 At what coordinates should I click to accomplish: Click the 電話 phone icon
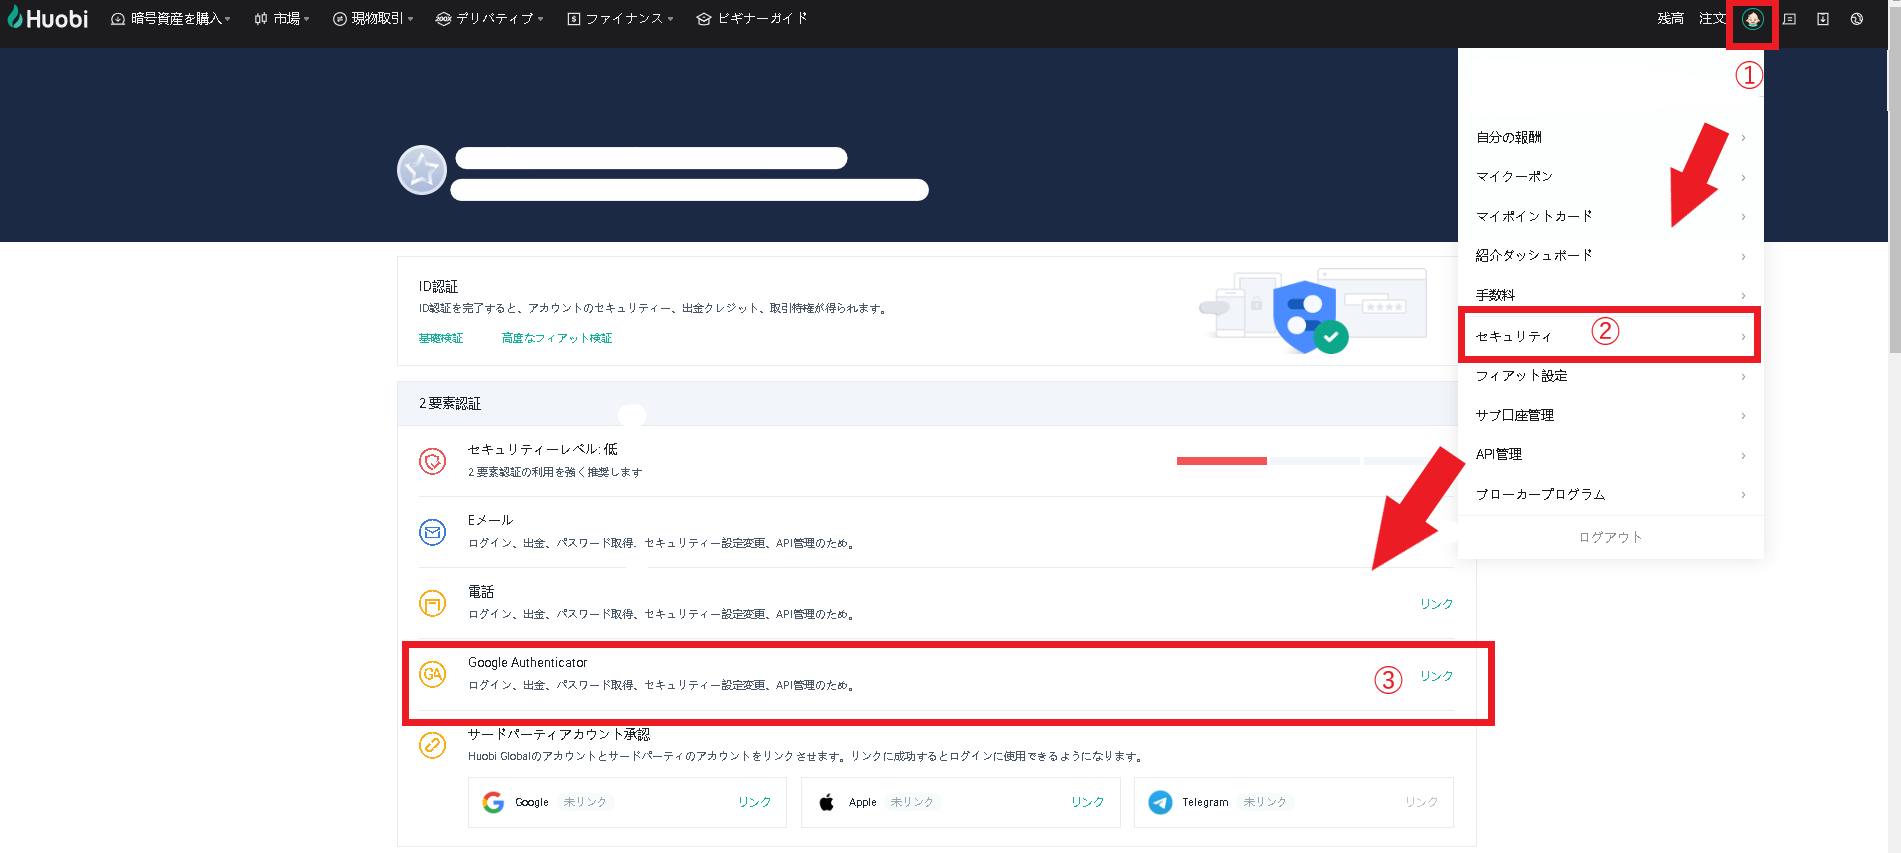[432, 603]
